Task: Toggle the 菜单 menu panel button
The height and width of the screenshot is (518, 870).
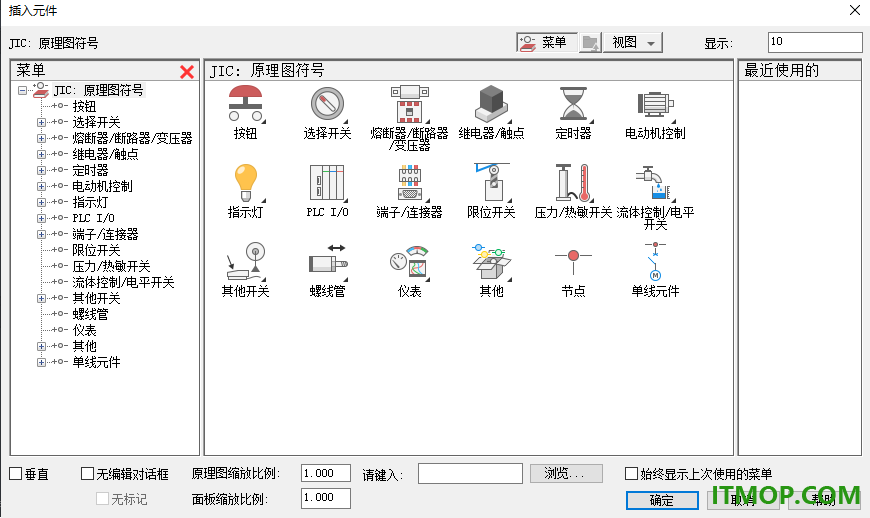Action: click(x=547, y=43)
